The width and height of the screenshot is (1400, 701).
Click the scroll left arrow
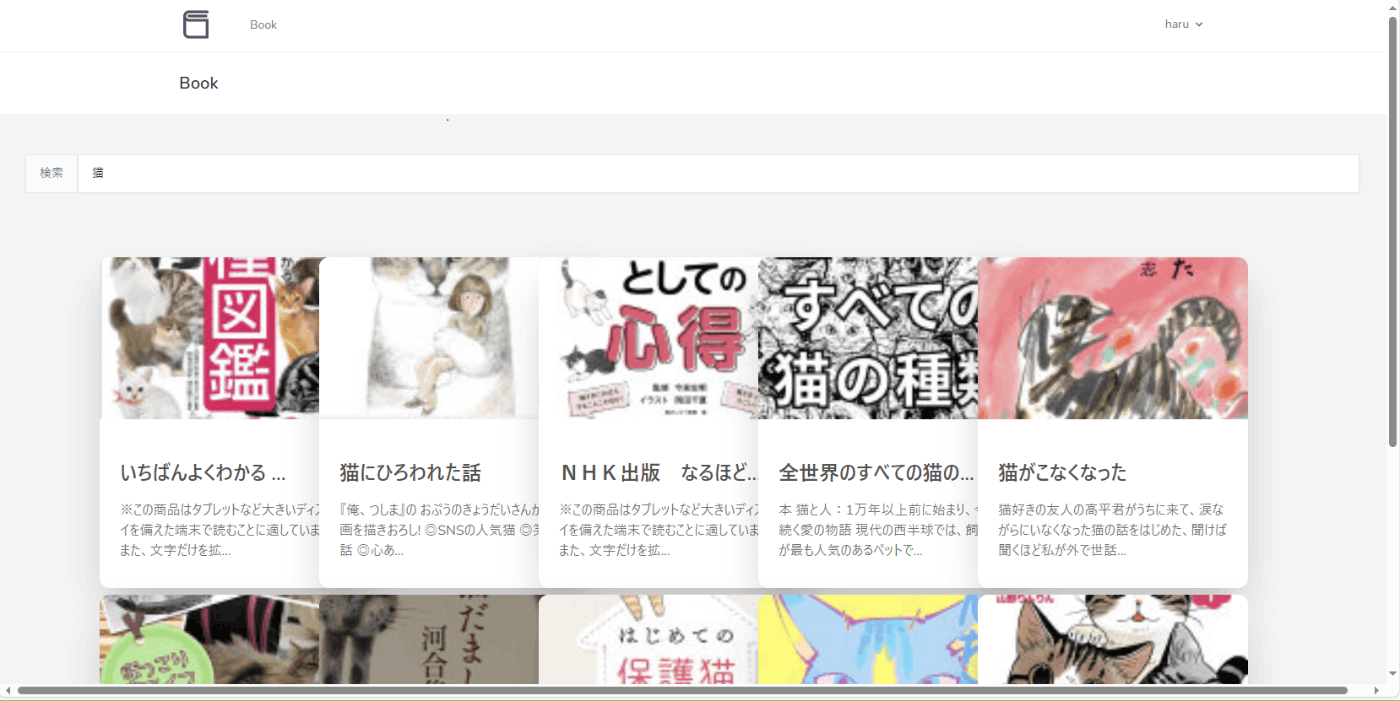[8, 690]
